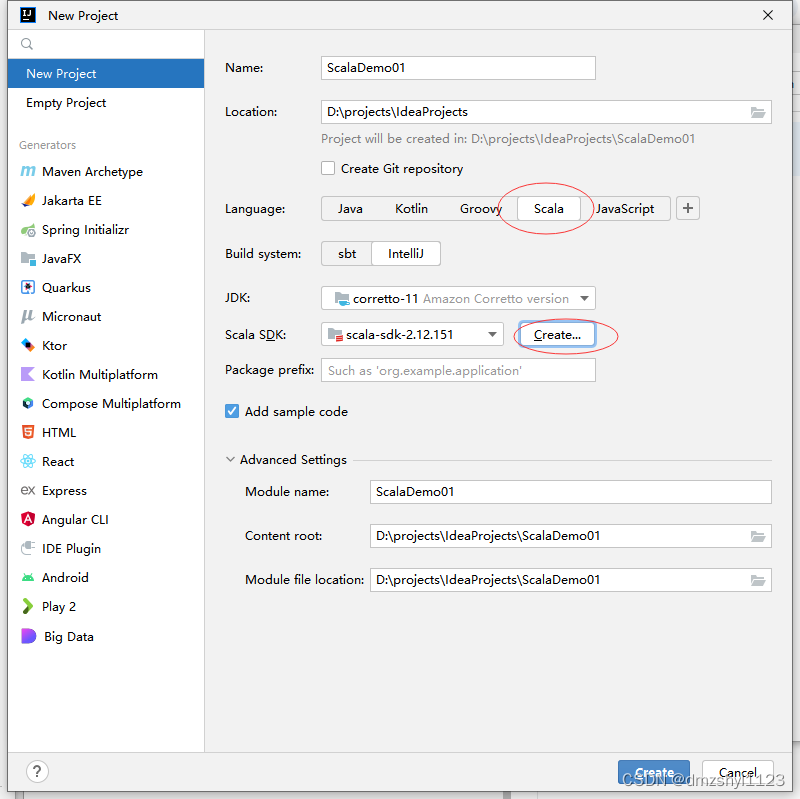
Task: Click the Package prefix input field
Action: 458,370
